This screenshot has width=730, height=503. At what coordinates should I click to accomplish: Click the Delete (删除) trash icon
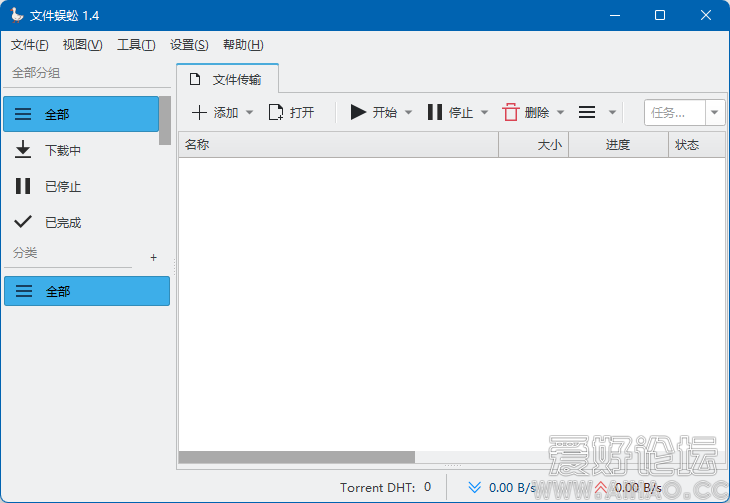[511, 113]
